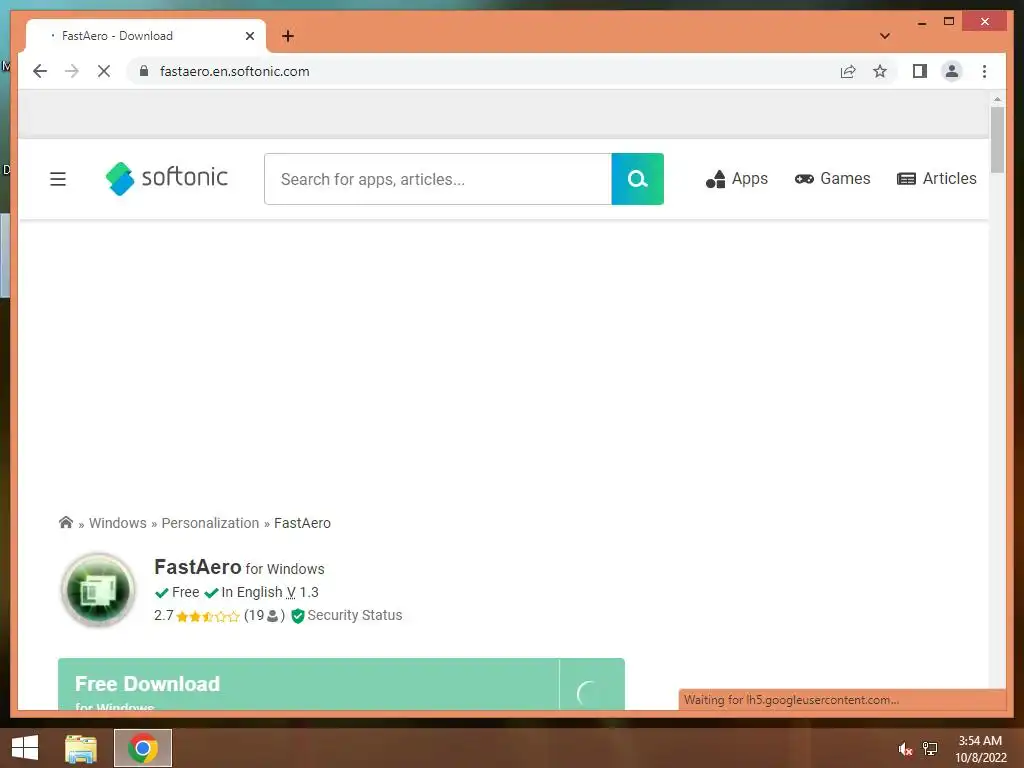
Task: Click the forward navigation arrow
Action: pos(72,71)
